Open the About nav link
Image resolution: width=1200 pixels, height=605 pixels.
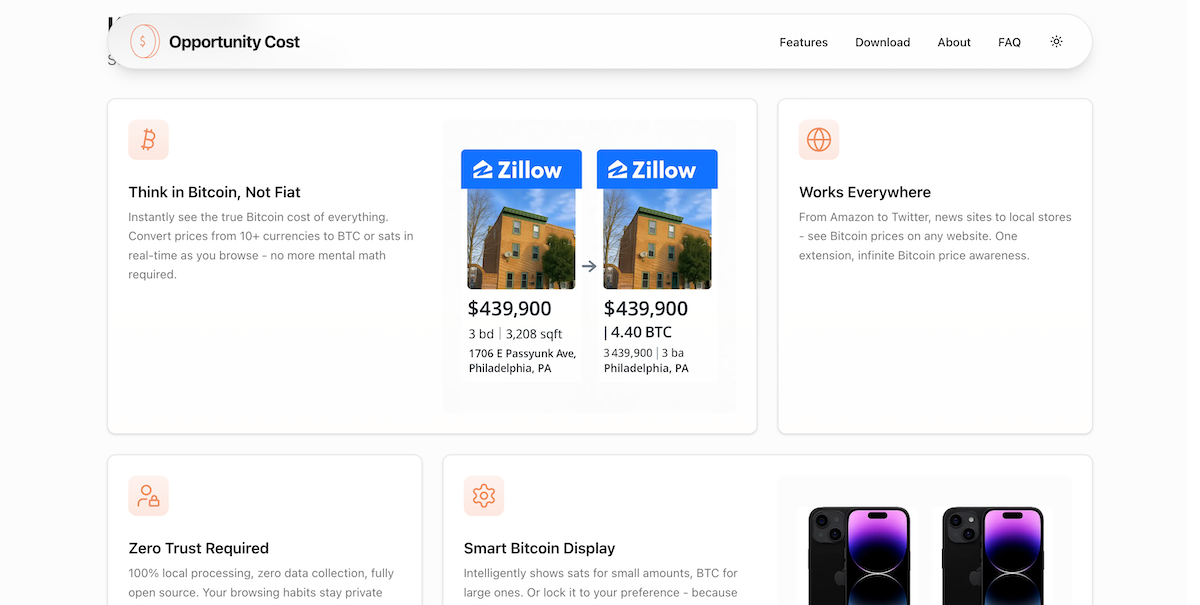point(954,42)
